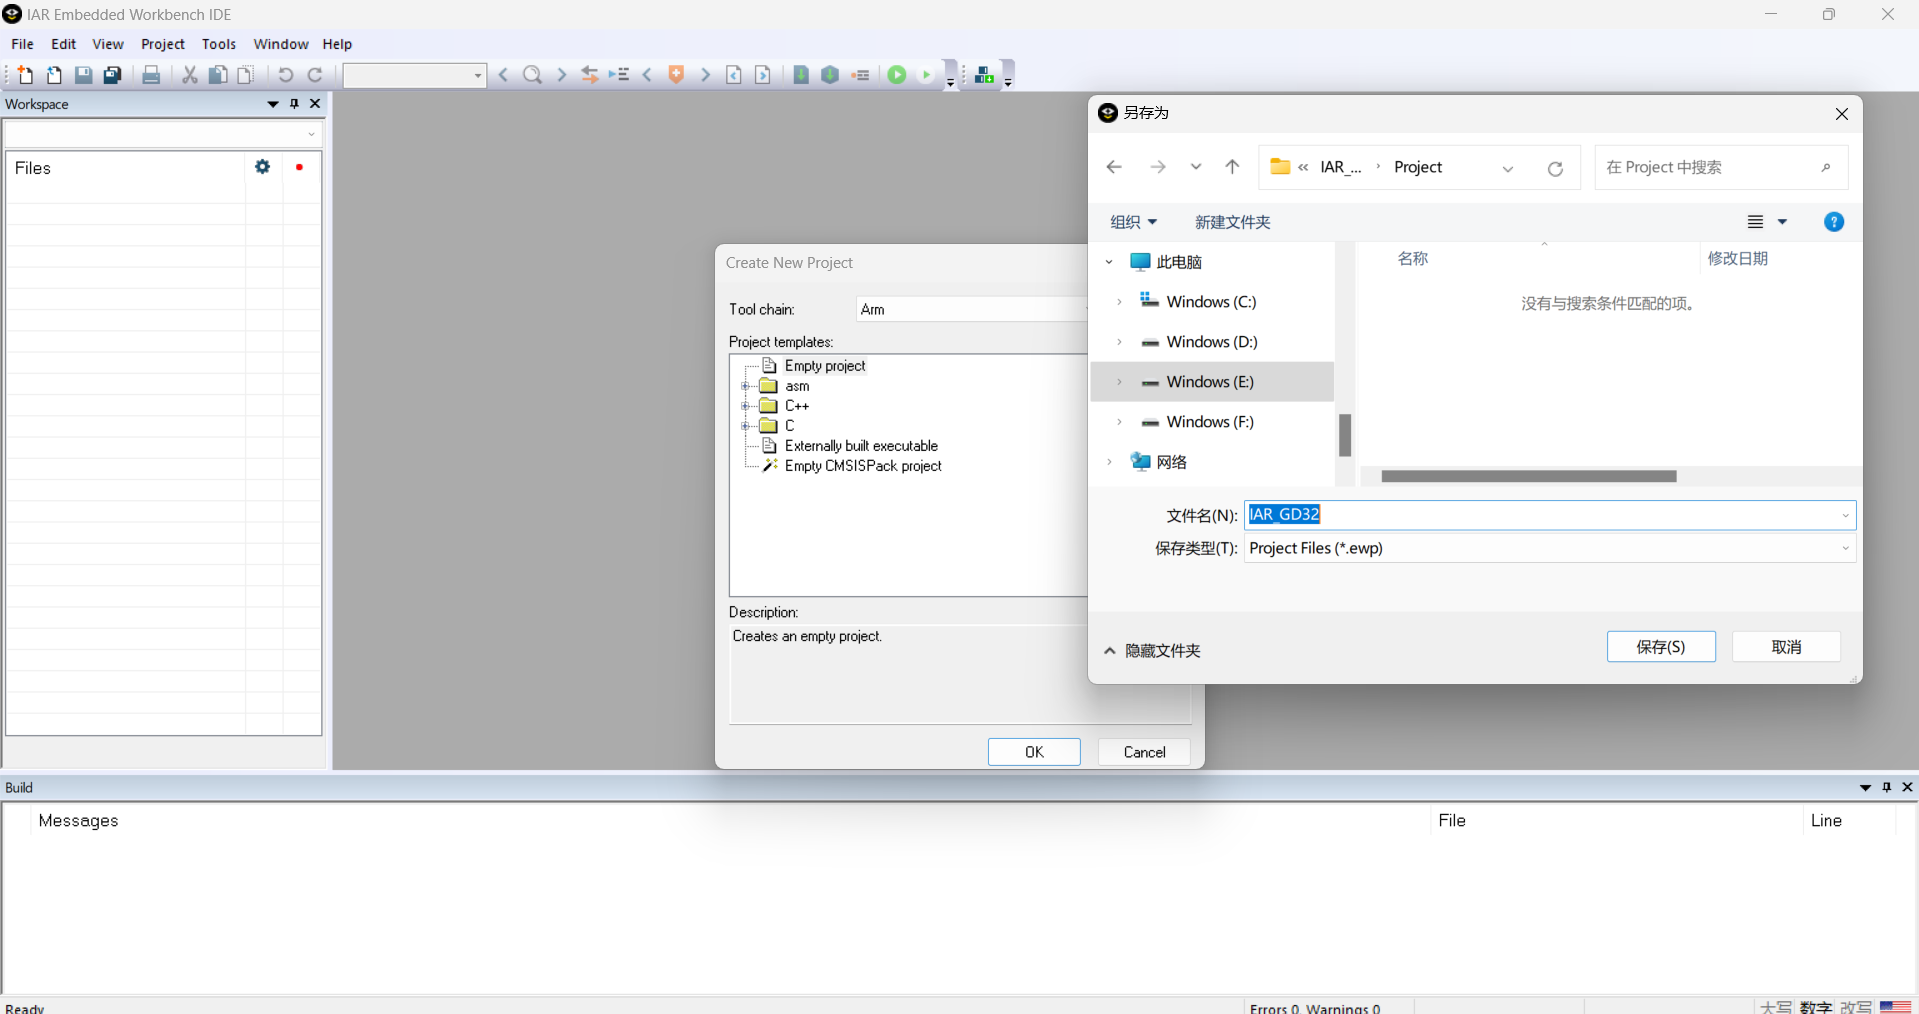The width and height of the screenshot is (1919, 1014).
Task: Click the Open file toolbar icon
Action: click(x=54, y=75)
